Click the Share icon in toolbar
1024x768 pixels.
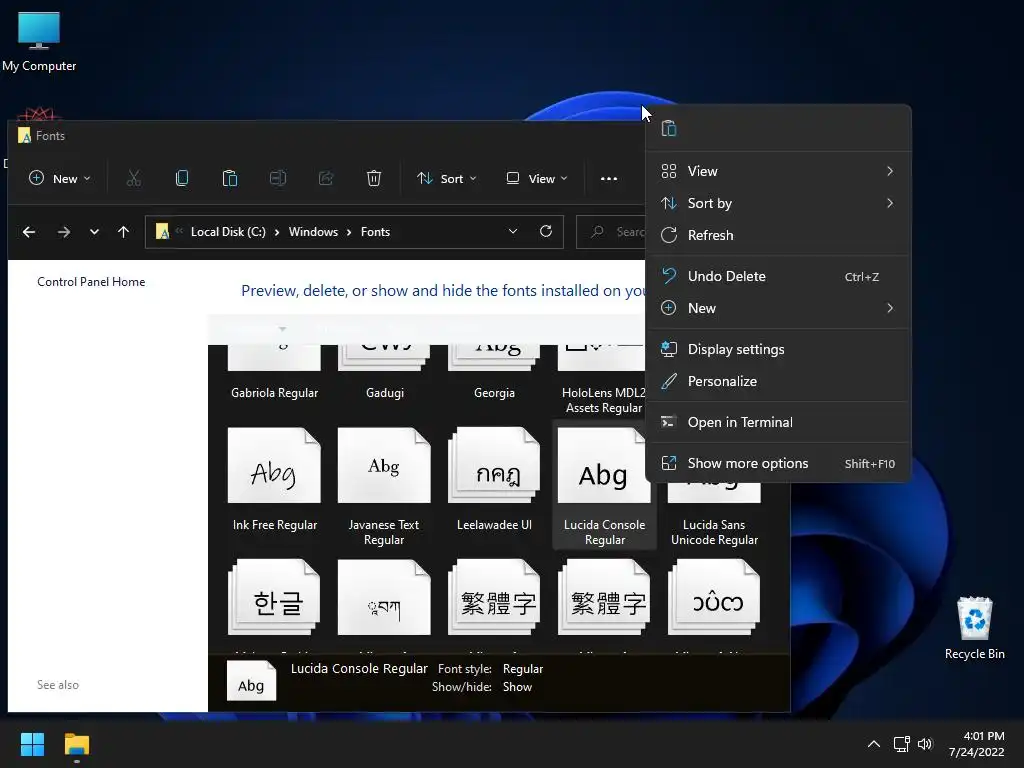point(326,178)
